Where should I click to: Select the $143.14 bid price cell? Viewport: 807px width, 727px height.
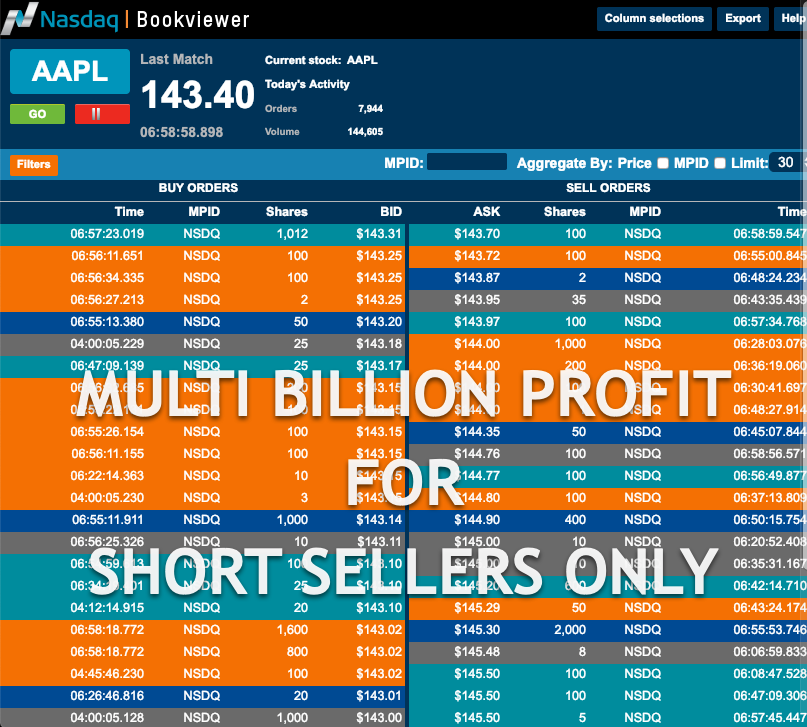378,520
